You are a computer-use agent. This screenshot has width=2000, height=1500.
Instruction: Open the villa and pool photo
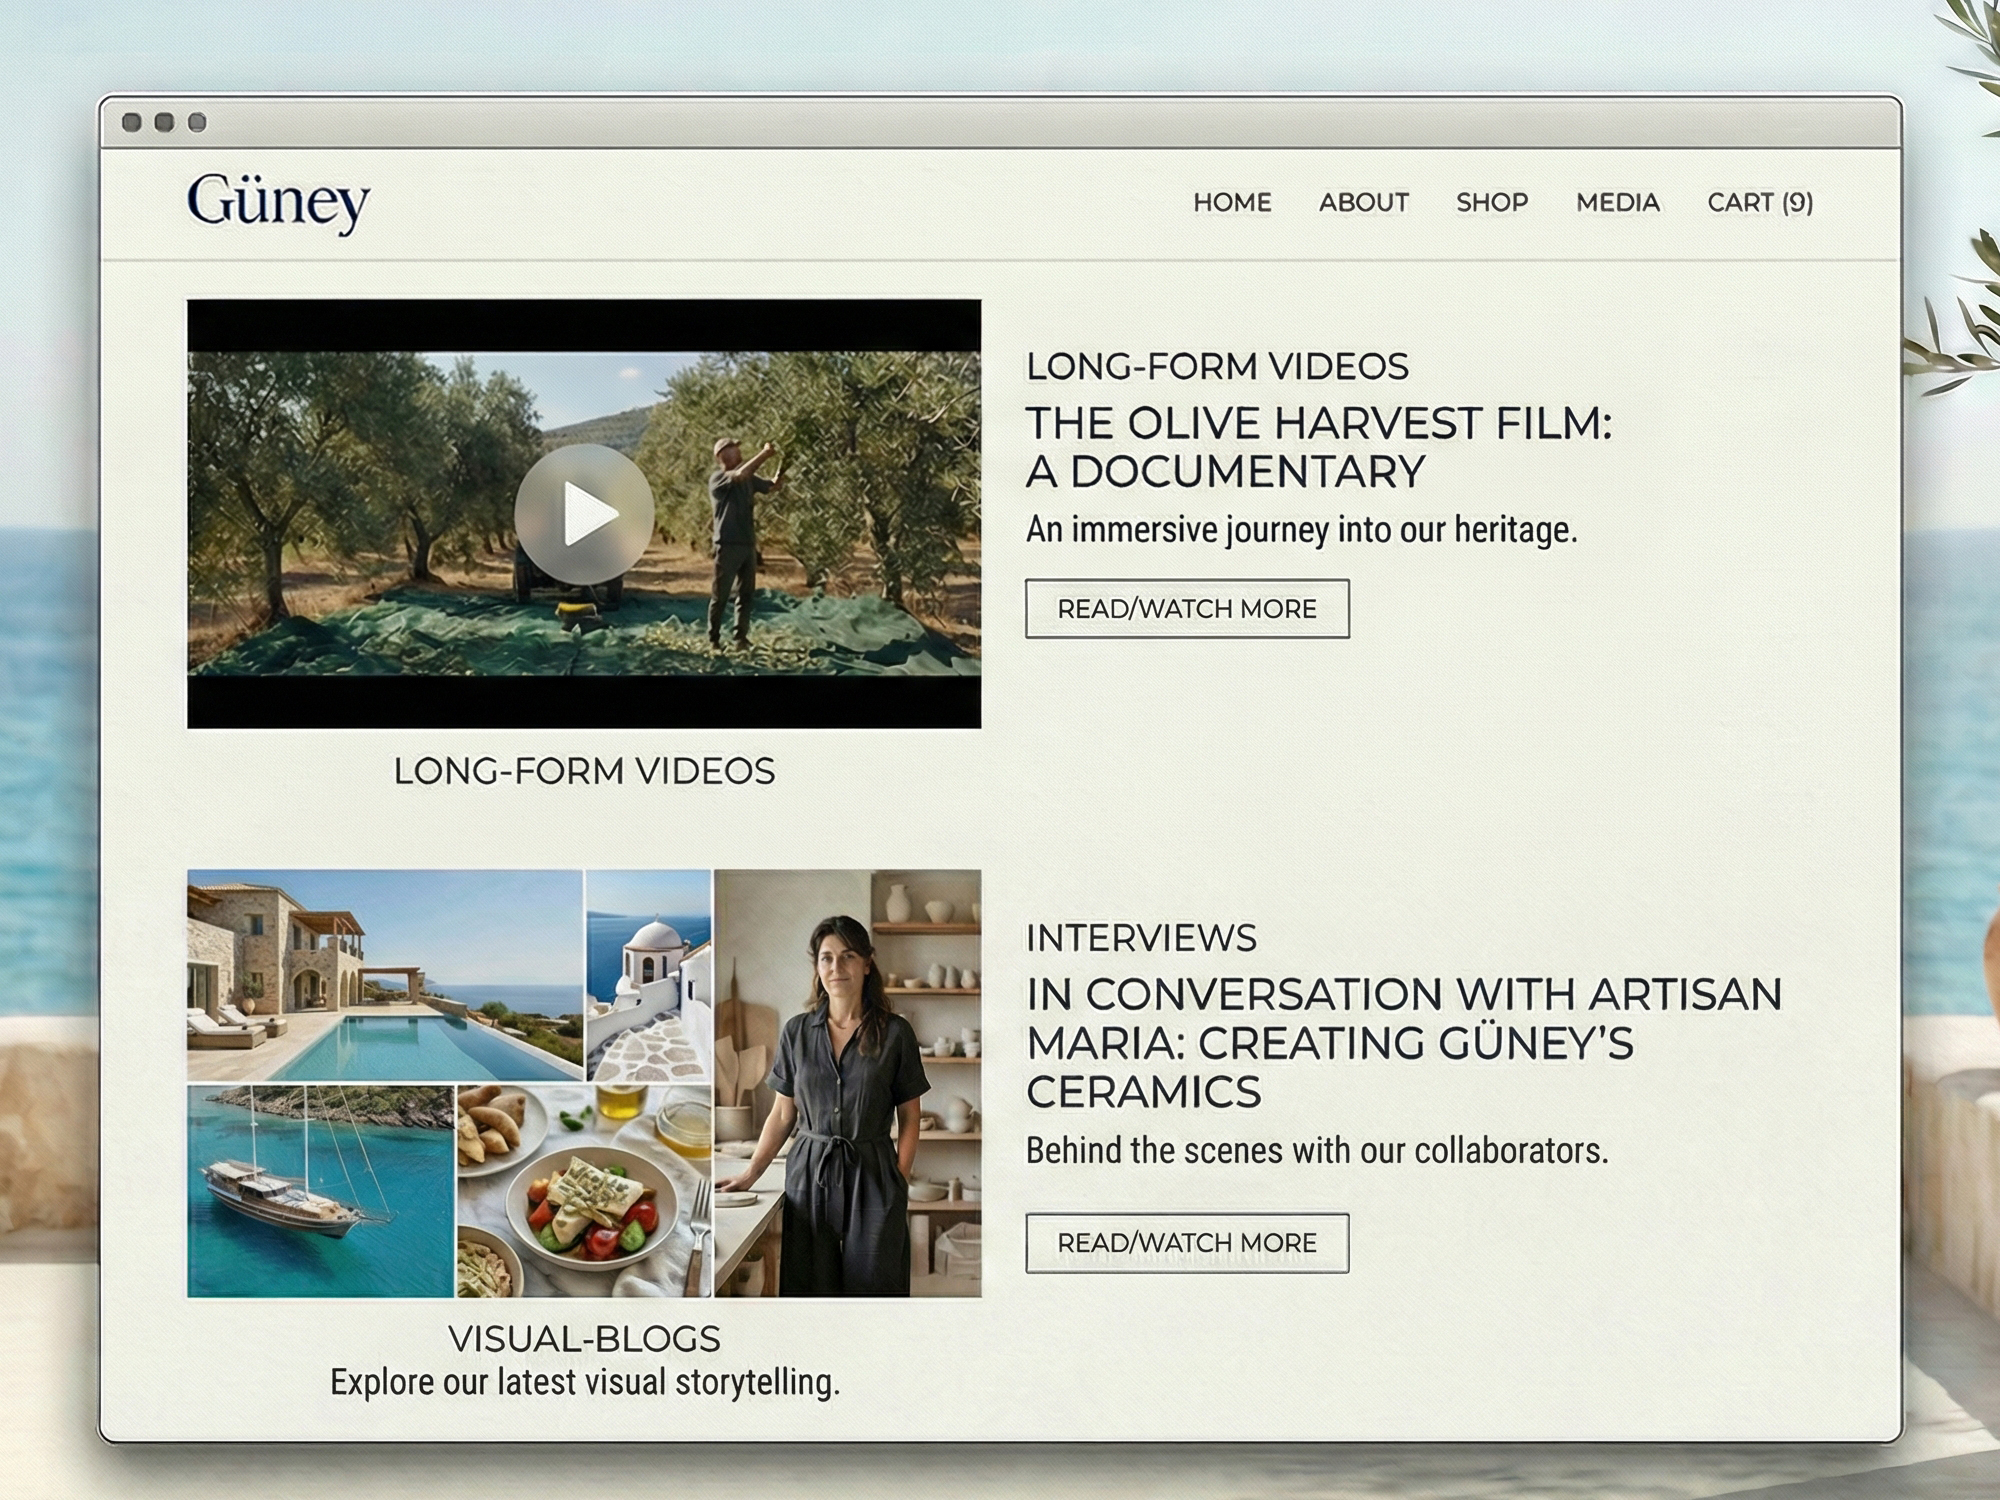point(385,975)
